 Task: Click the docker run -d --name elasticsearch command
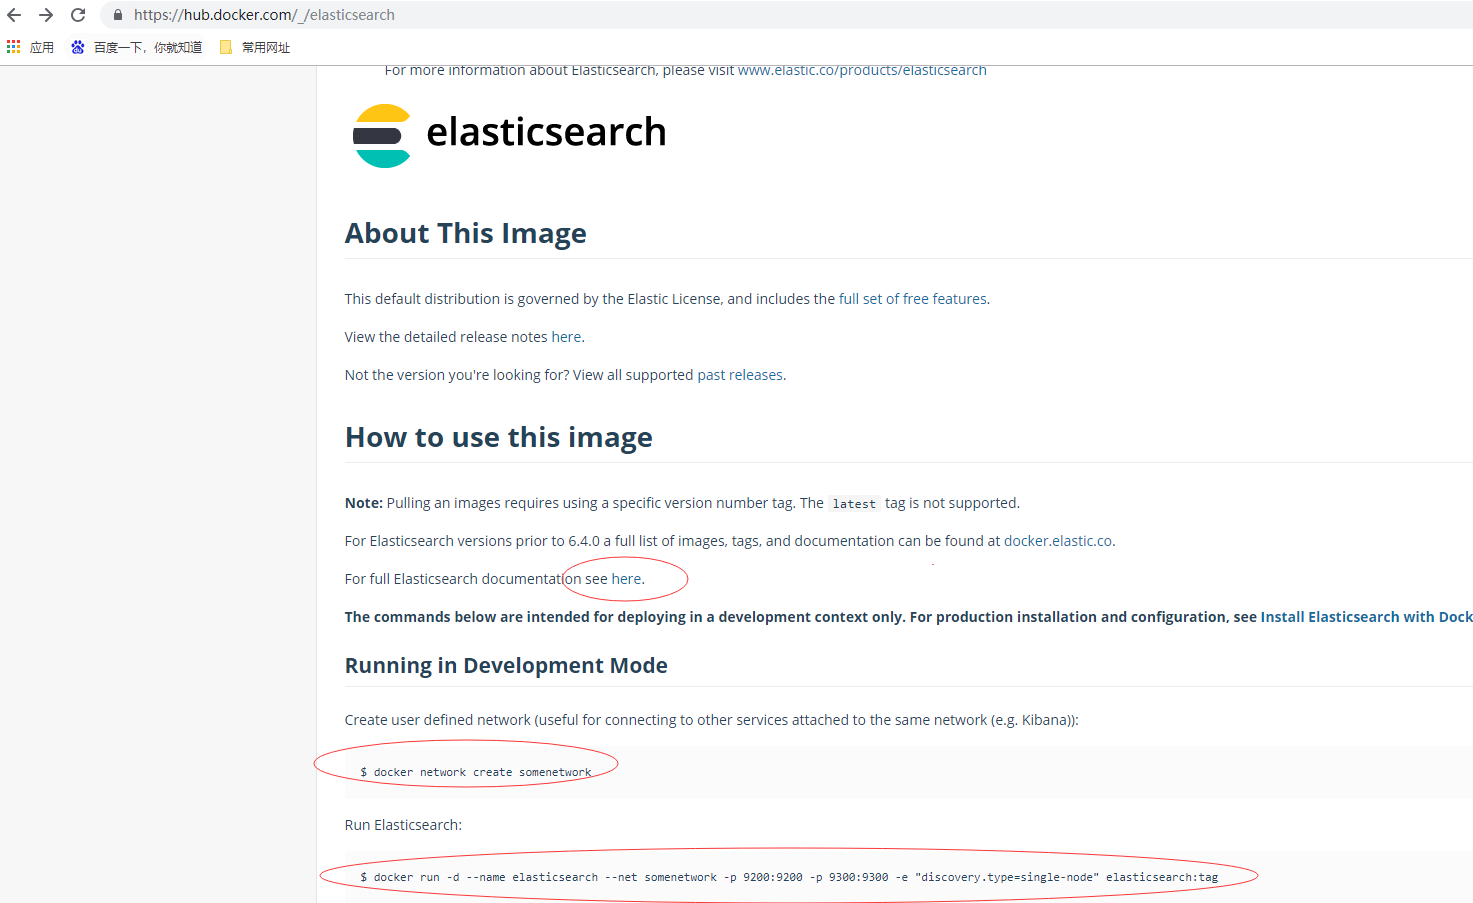(x=789, y=877)
